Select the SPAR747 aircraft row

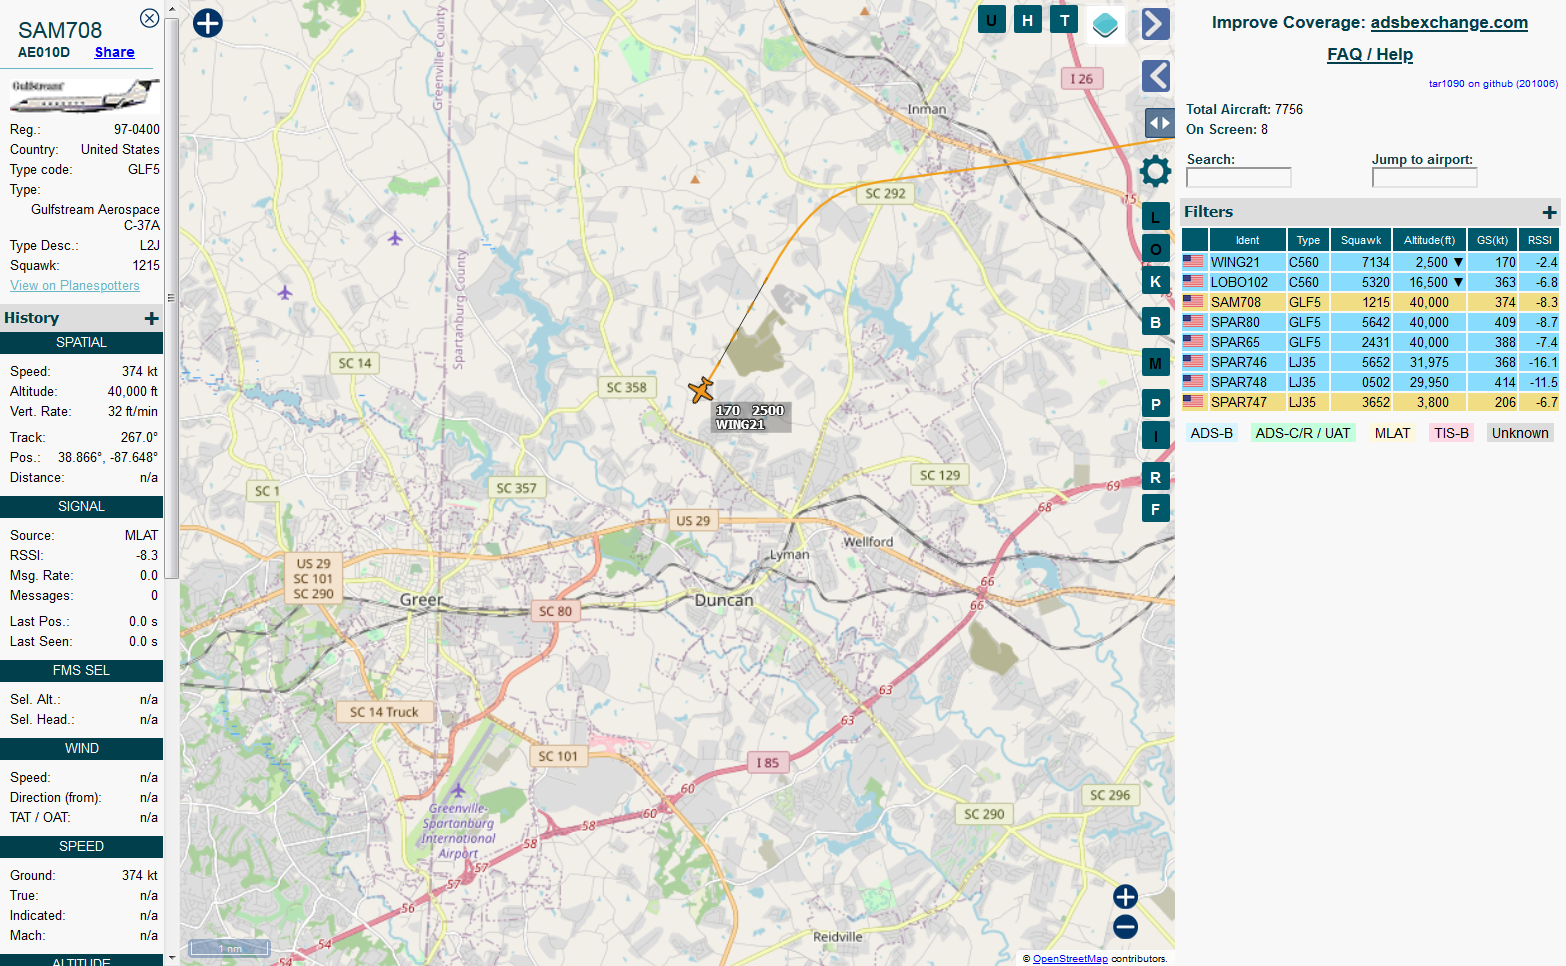point(1371,402)
